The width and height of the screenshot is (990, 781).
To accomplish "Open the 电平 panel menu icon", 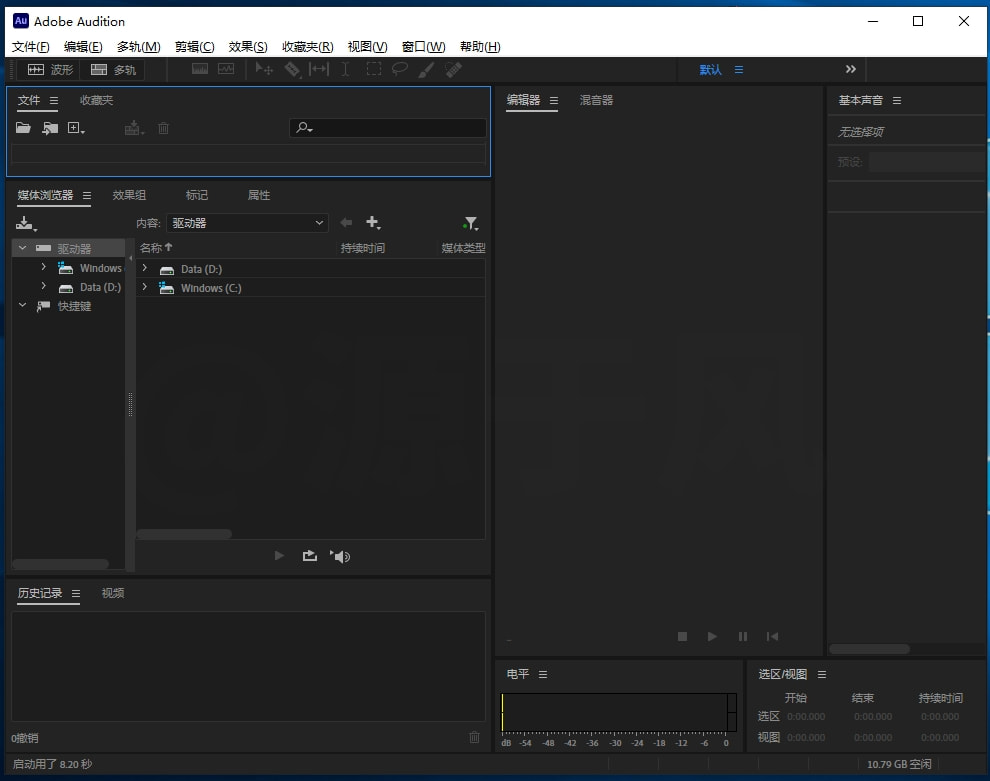I will click(x=543, y=675).
